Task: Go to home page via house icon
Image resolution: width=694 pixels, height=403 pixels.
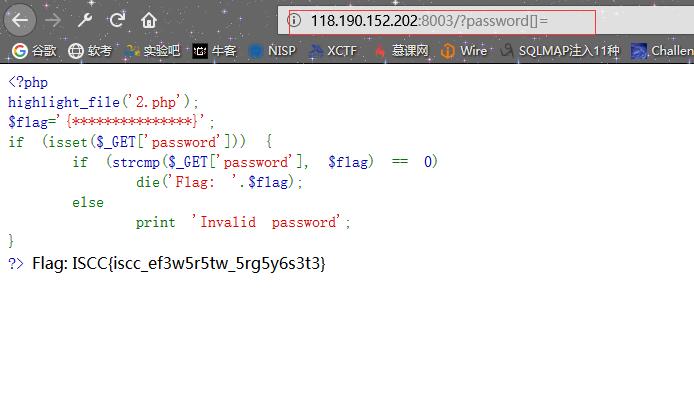Action: pos(149,20)
